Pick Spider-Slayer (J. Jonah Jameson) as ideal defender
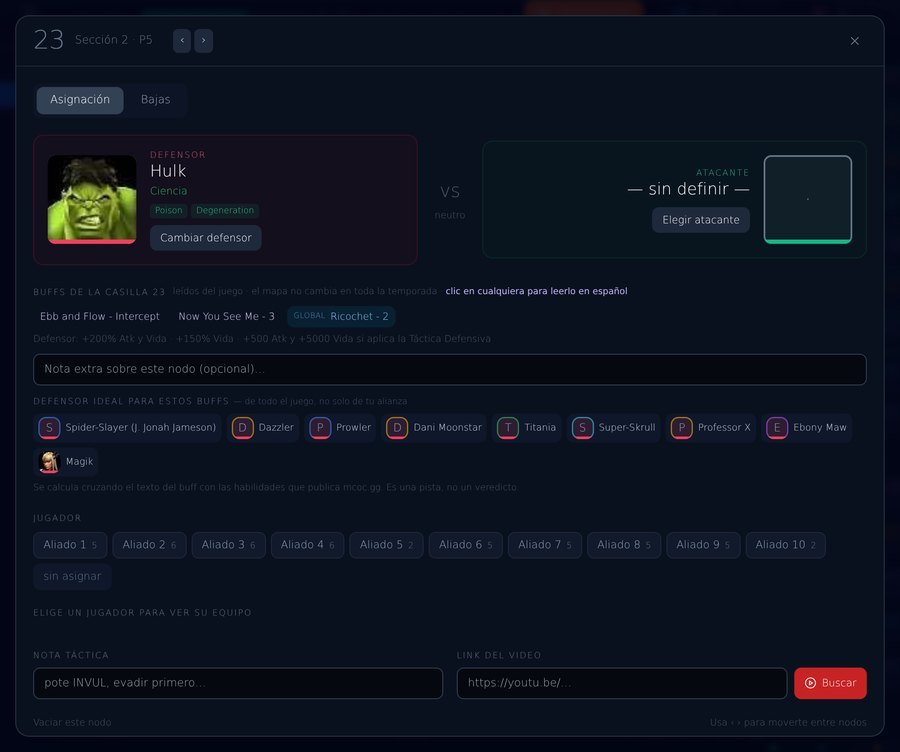Viewport: 900px width, 752px height. [x=127, y=428]
